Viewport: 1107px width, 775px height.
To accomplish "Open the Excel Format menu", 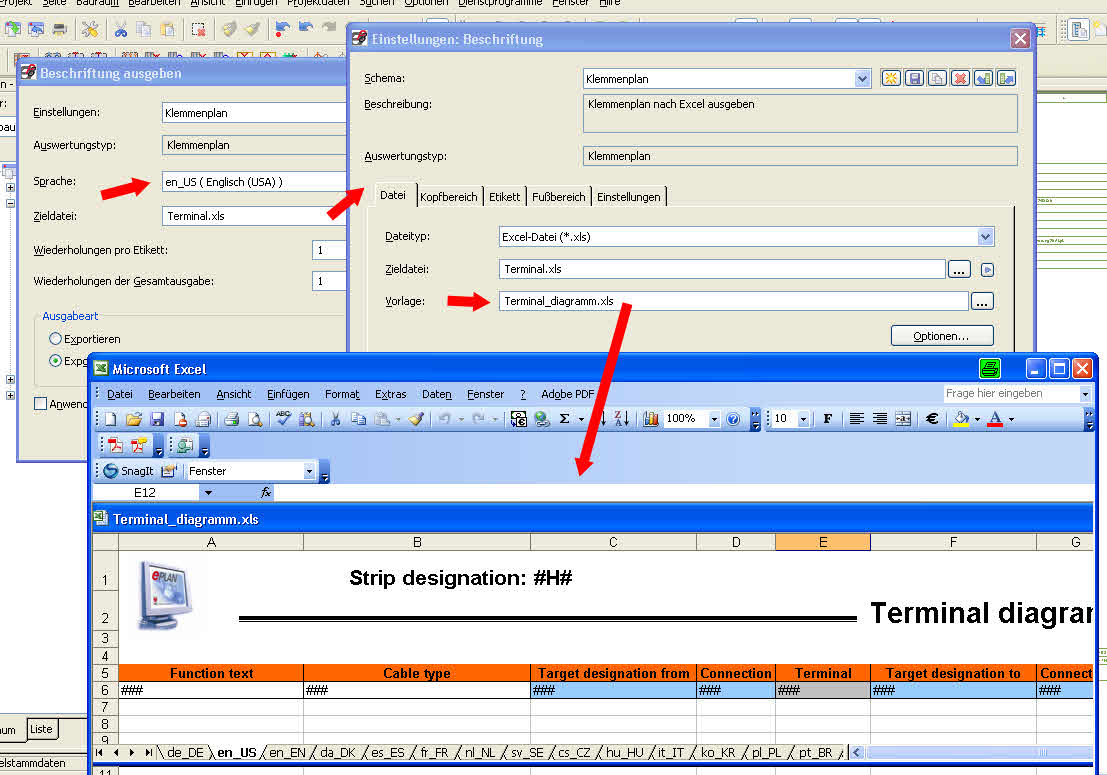I will coord(342,394).
